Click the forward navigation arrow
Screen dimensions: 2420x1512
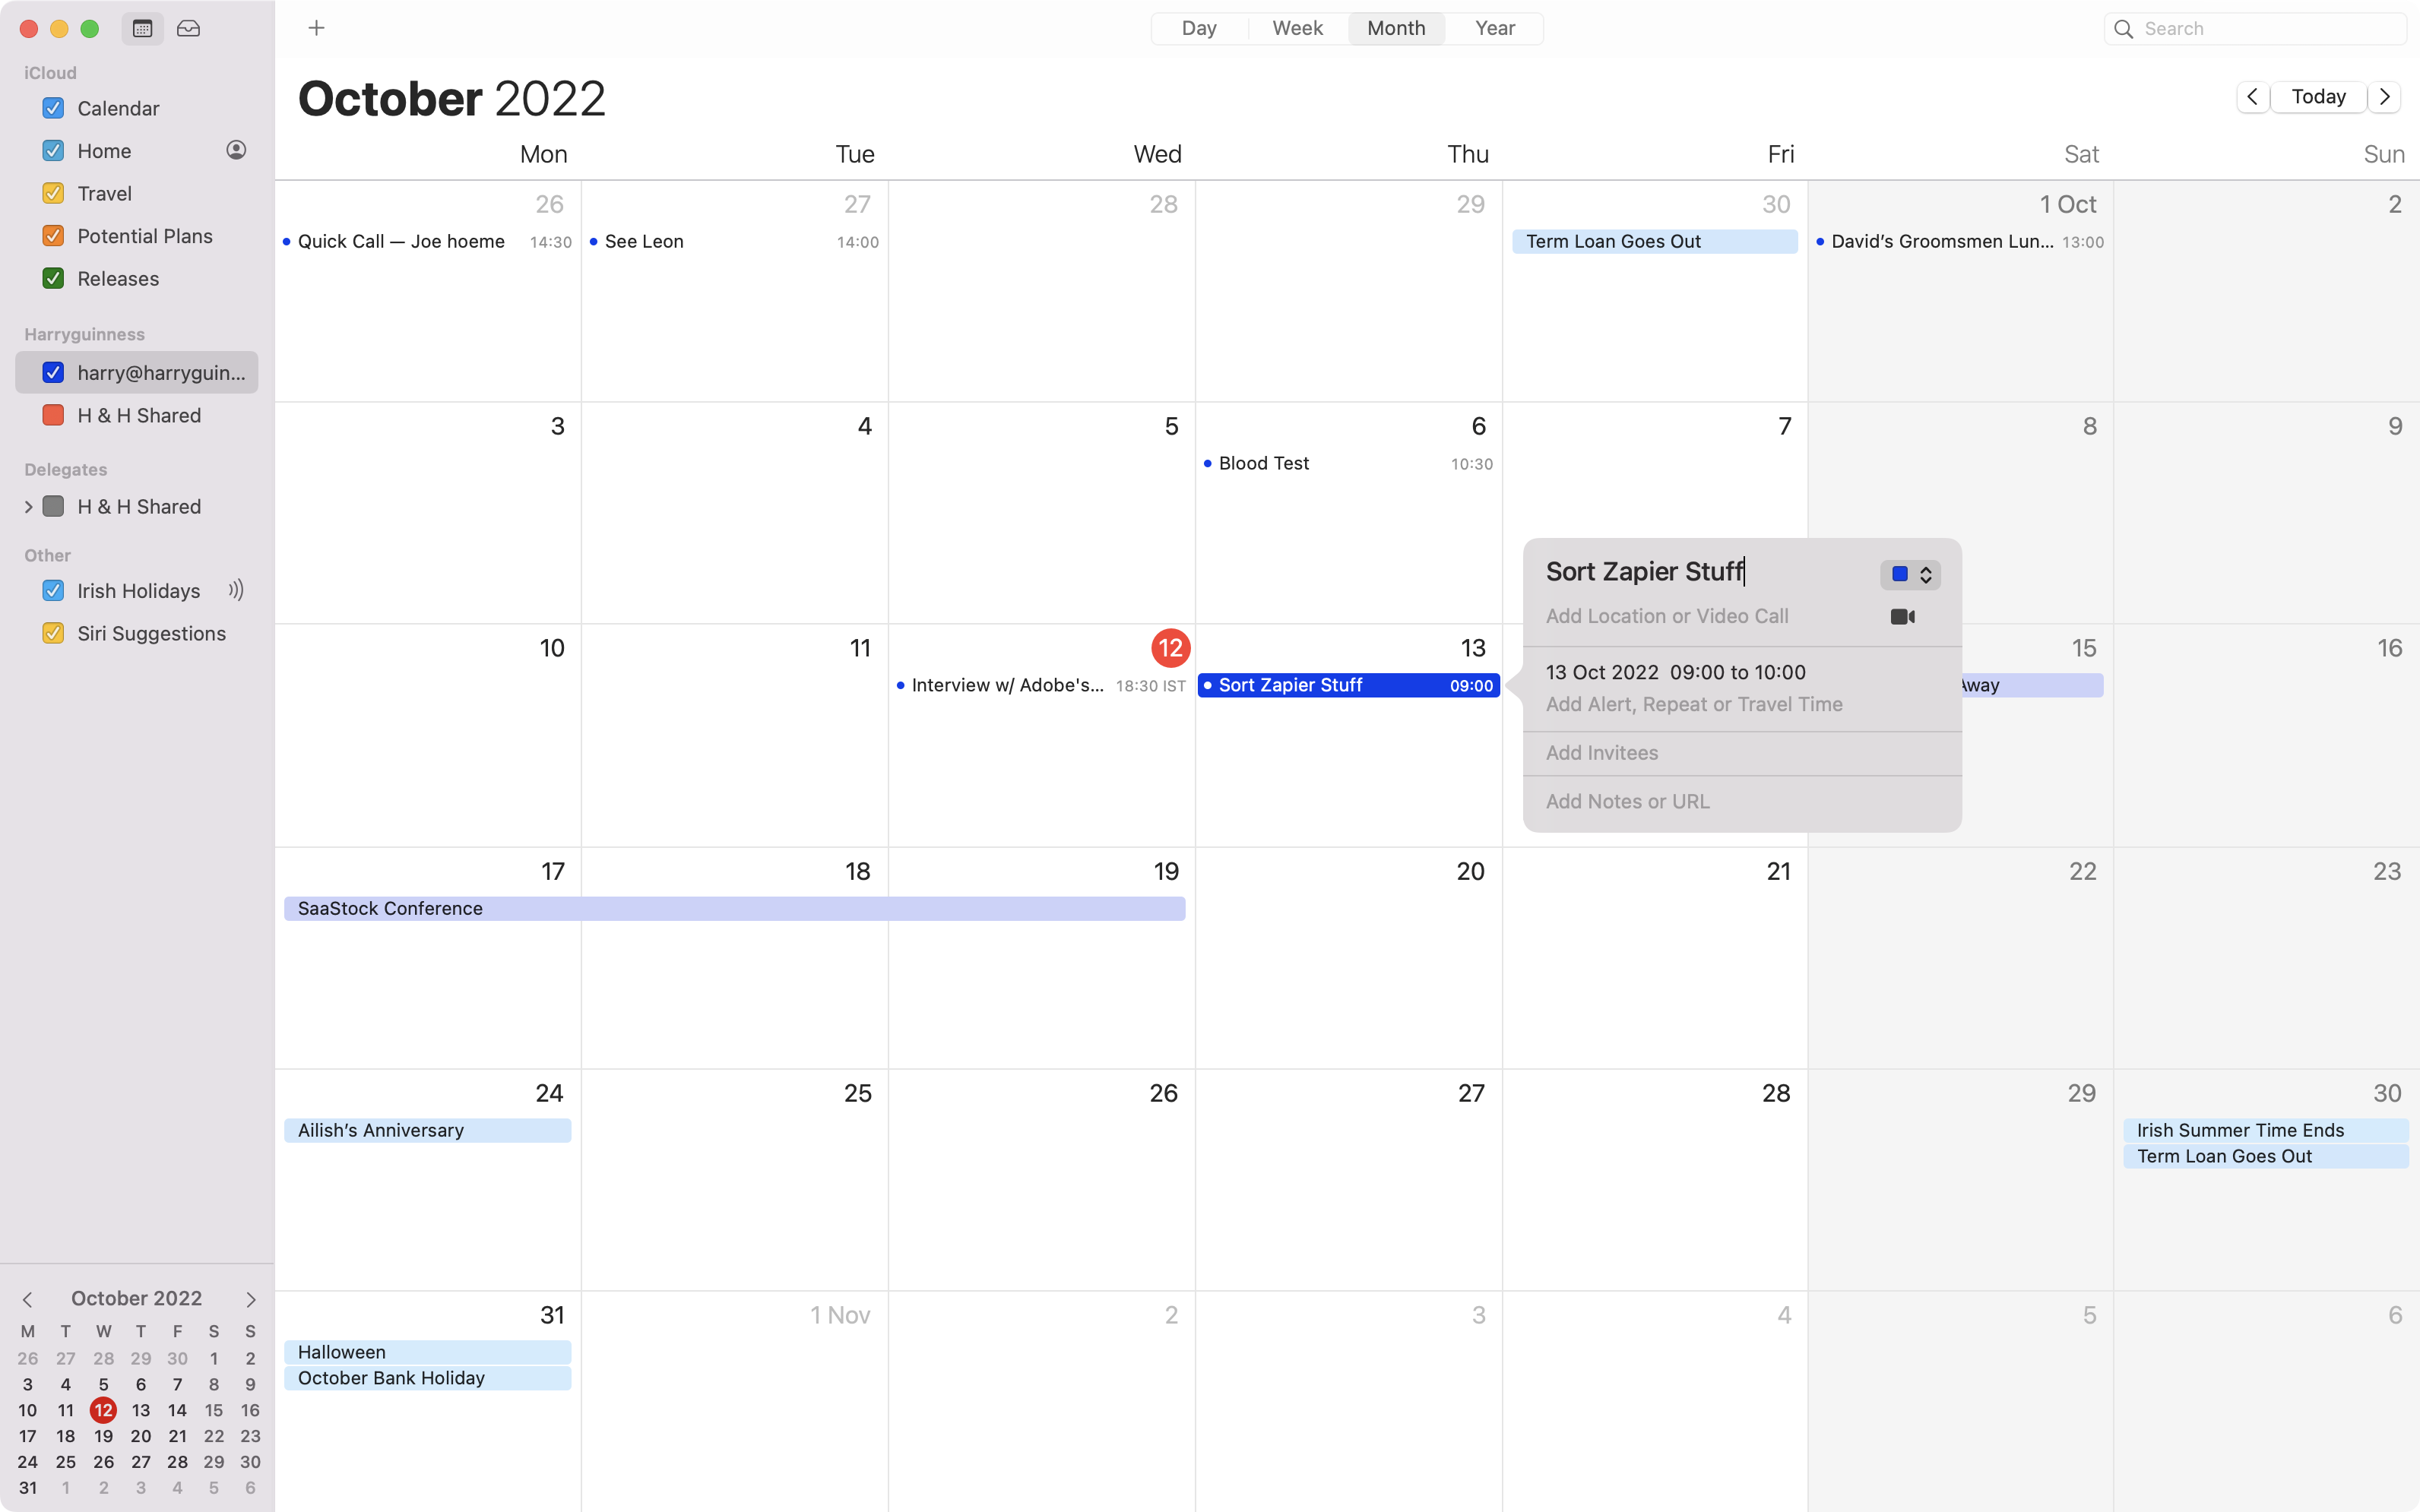point(2385,96)
